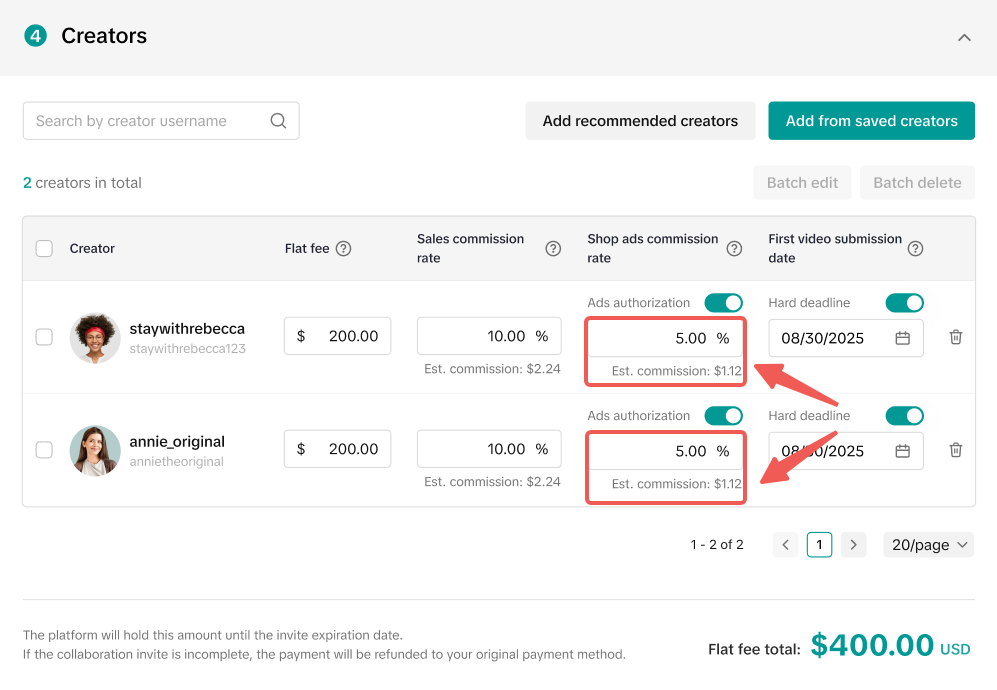Image resolution: width=997 pixels, height=690 pixels.
Task: Click Sales commission rate info icon
Action: pos(553,249)
